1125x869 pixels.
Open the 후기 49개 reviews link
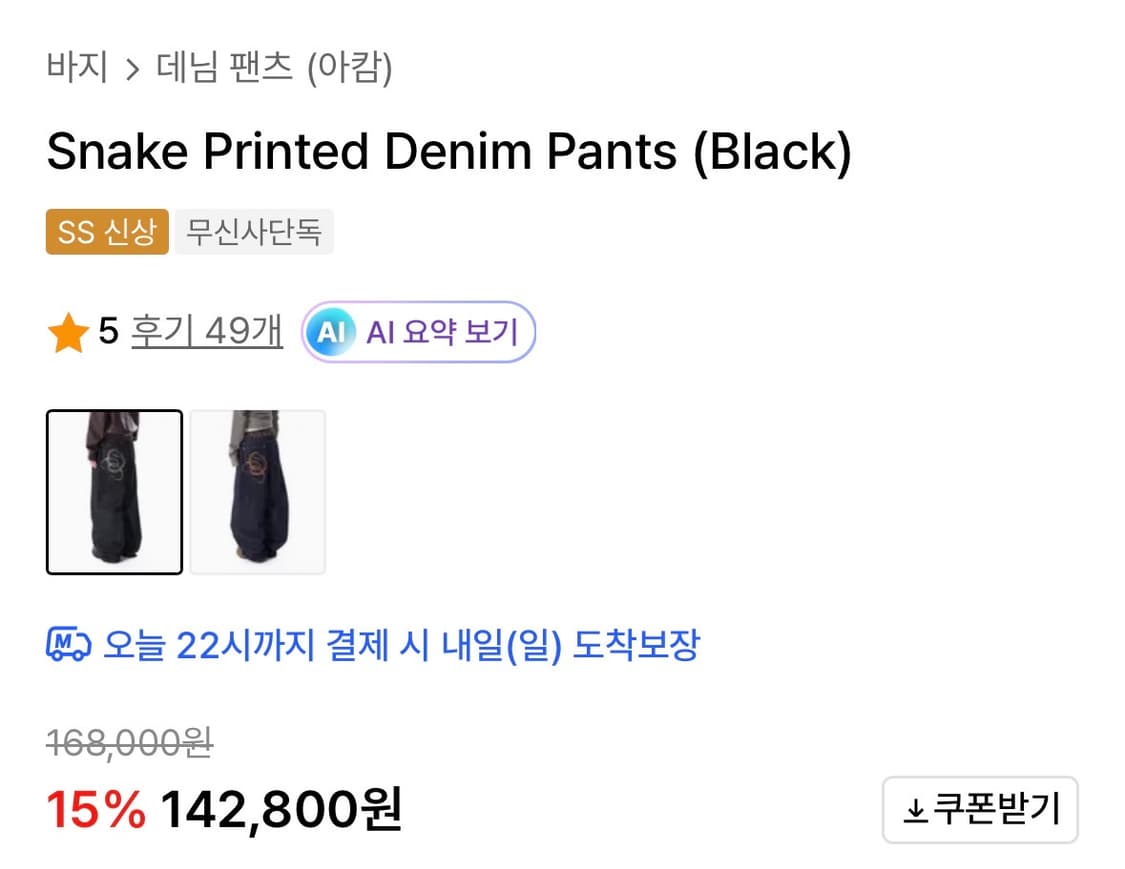click(205, 332)
